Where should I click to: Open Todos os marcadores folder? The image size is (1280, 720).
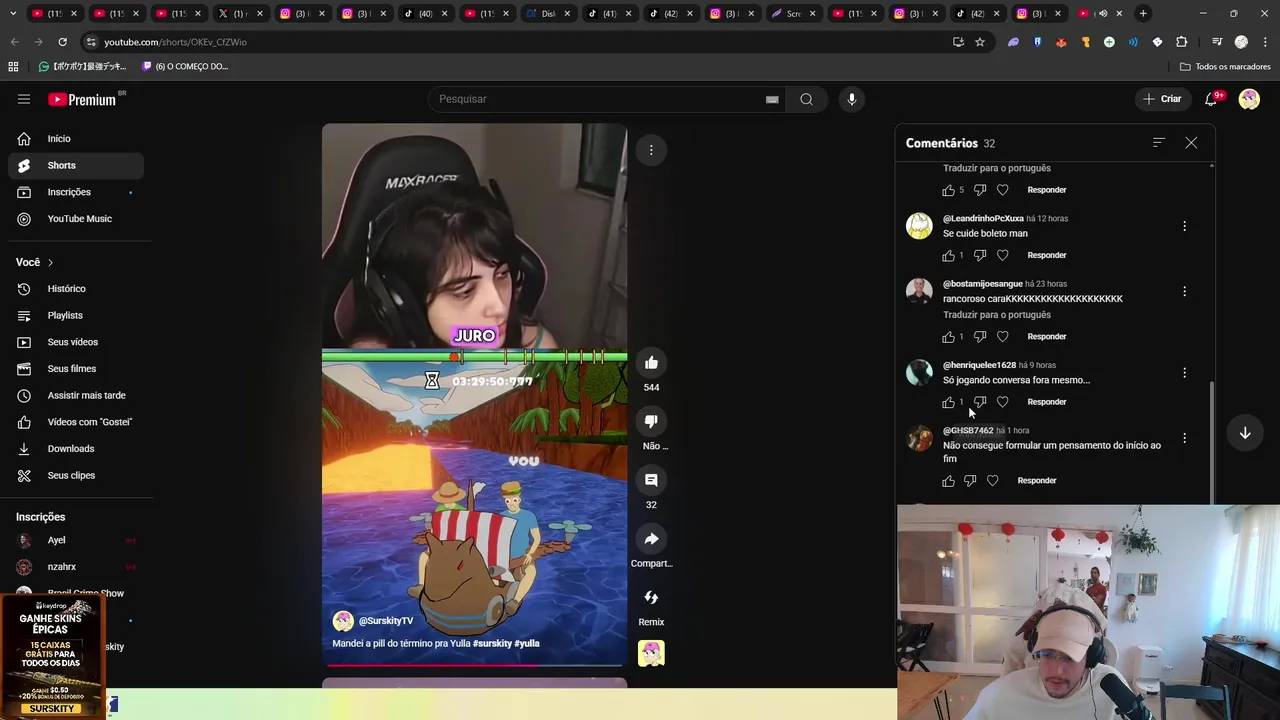[x=1225, y=66]
